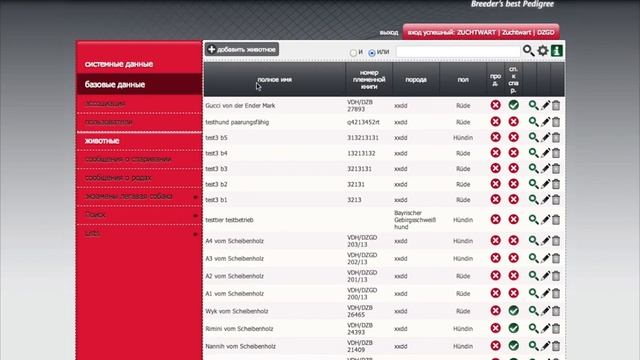View details of test3 b5
The height and width of the screenshot is (360, 640).
[533, 137]
